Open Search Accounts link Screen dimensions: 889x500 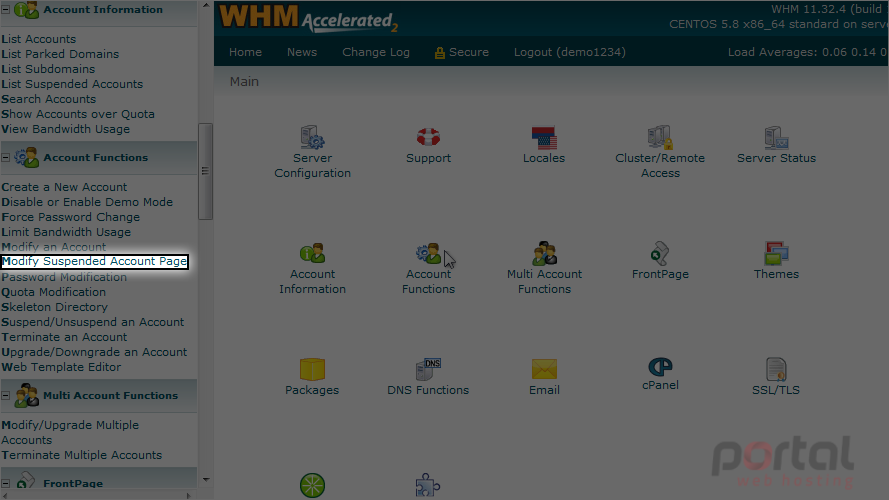(49, 99)
